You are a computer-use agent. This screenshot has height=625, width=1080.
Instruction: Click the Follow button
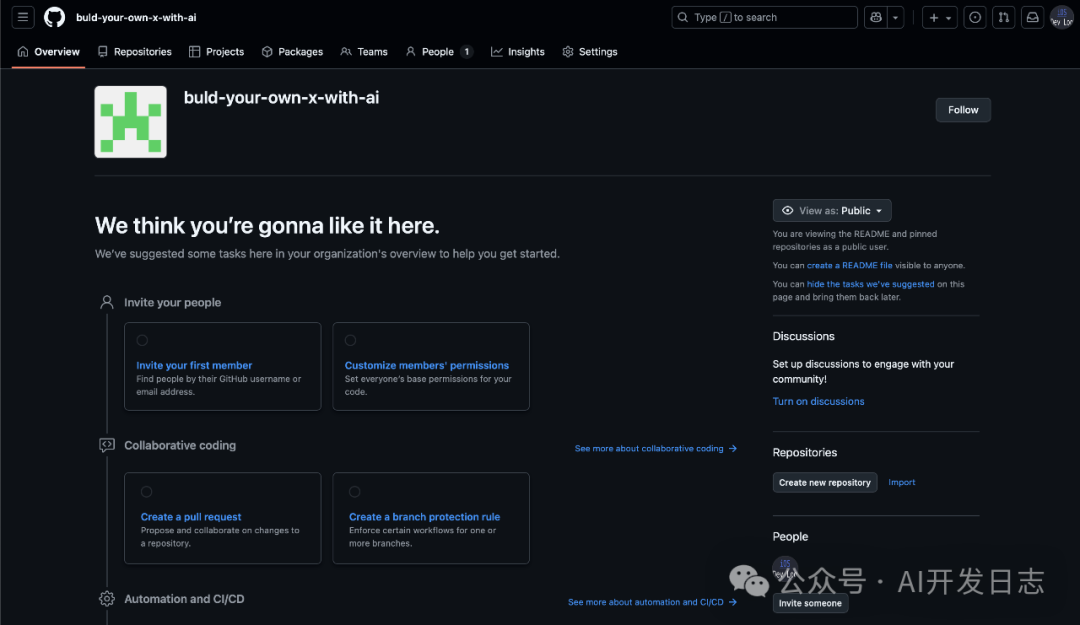point(963,110)
